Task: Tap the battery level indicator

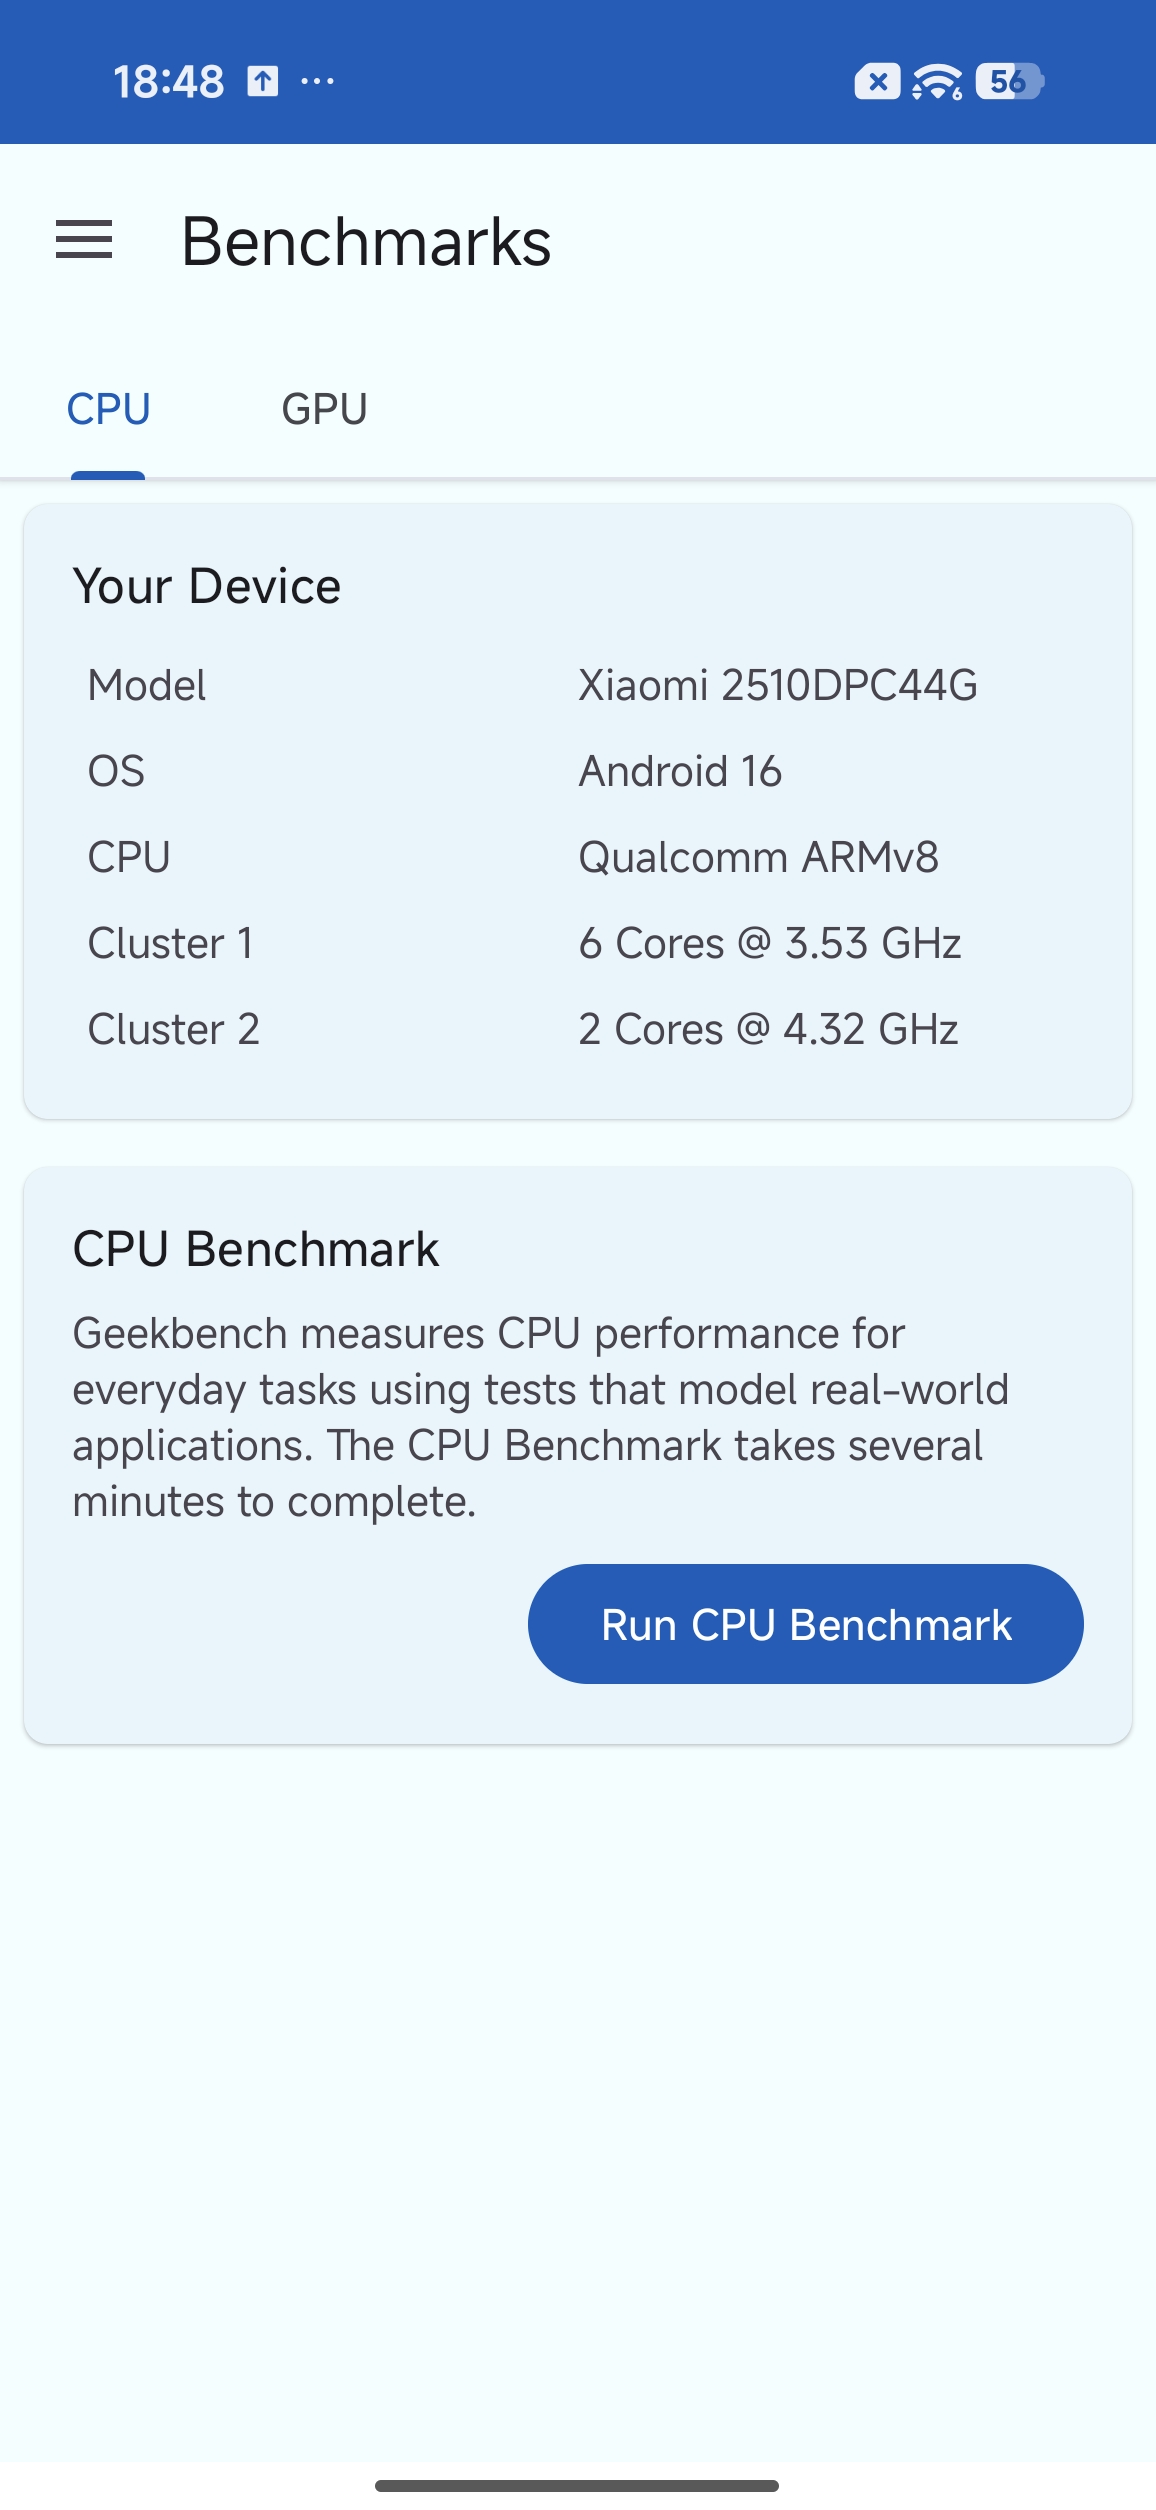Action: pyautogui.click(x=1009, y=82)
